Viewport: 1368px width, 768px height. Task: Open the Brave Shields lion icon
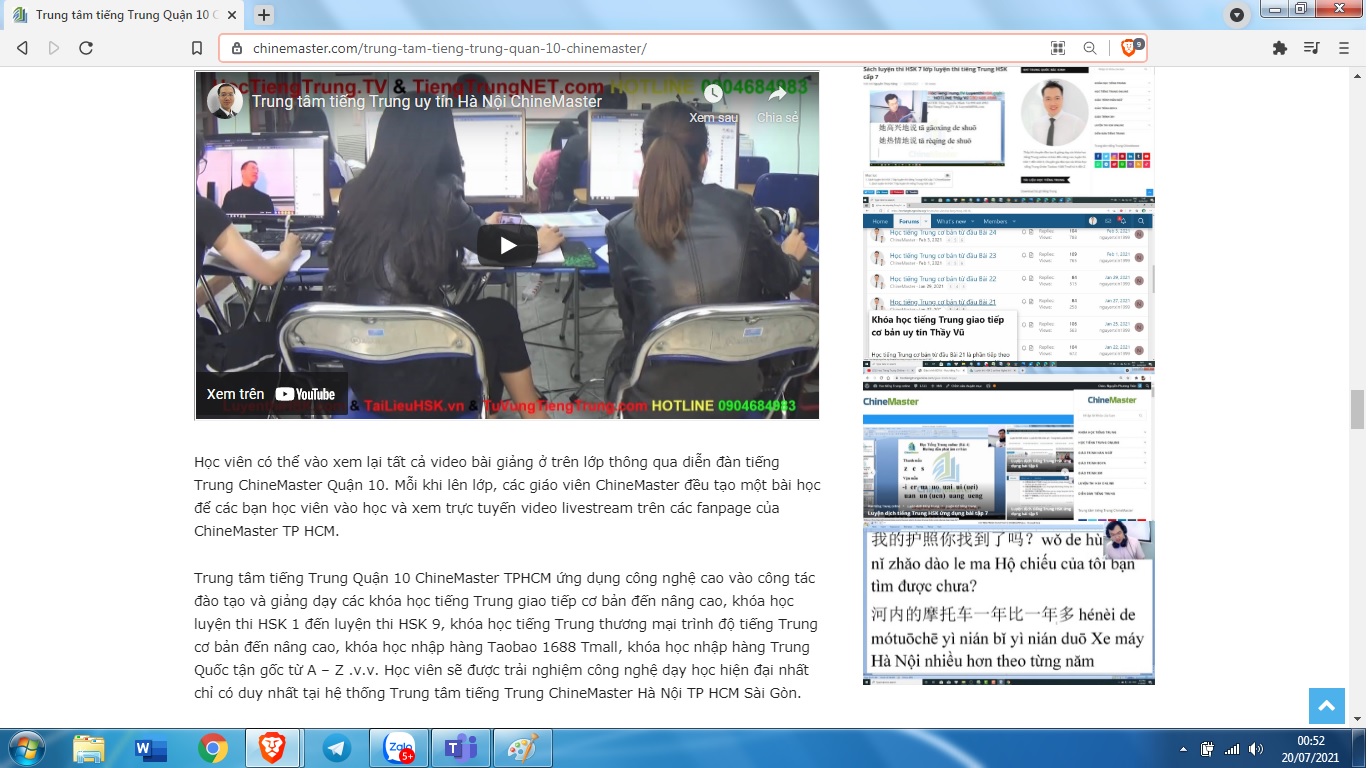click(1128, 48)
